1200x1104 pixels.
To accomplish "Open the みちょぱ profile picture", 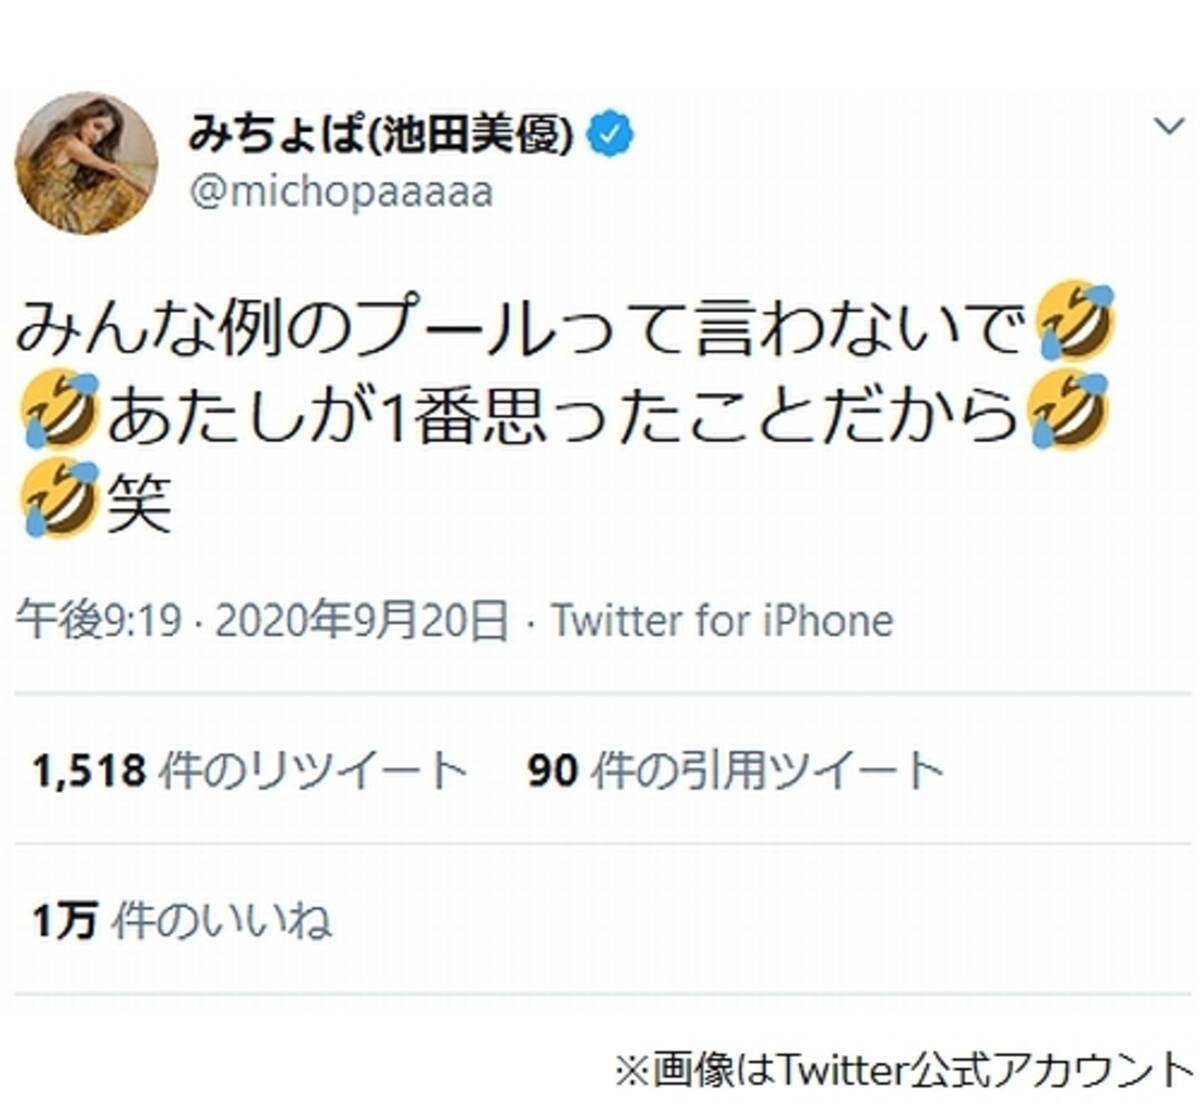I will coord(86,163).
